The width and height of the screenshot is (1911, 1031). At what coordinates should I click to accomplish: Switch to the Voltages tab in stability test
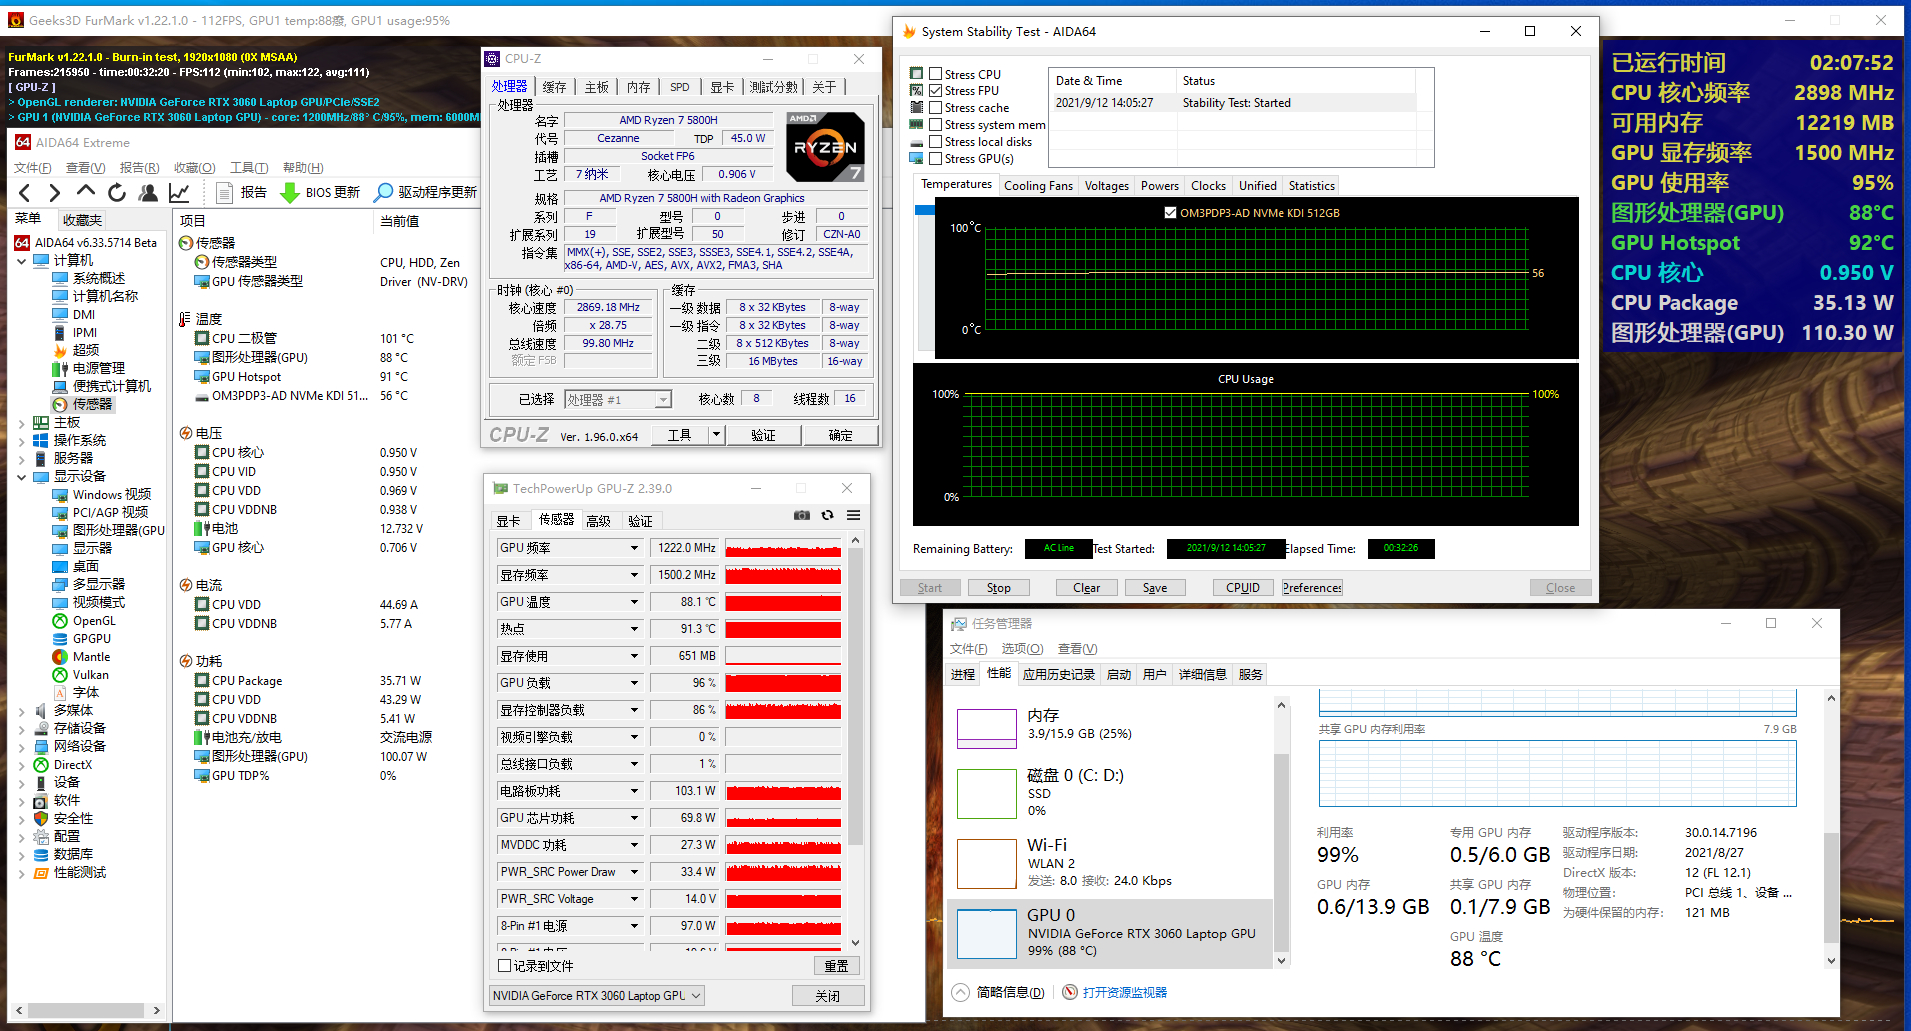[x=1106, y=185]
